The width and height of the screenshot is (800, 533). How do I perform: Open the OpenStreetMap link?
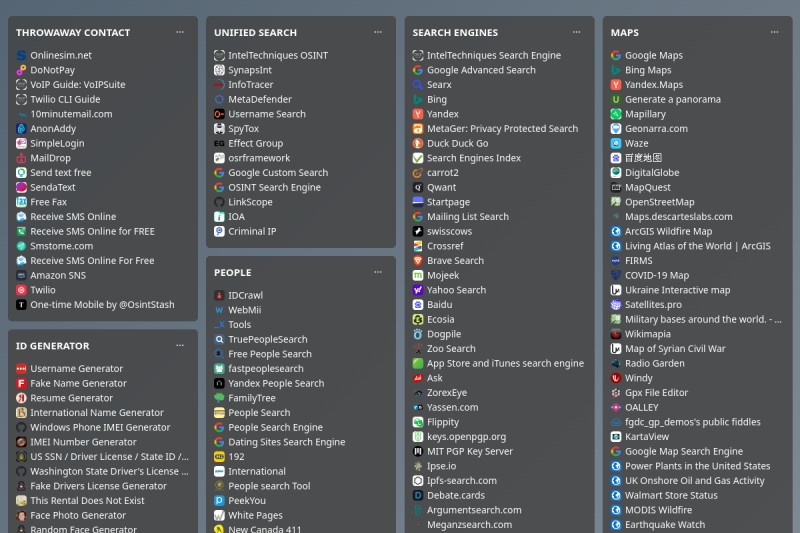tap(660, 202)
